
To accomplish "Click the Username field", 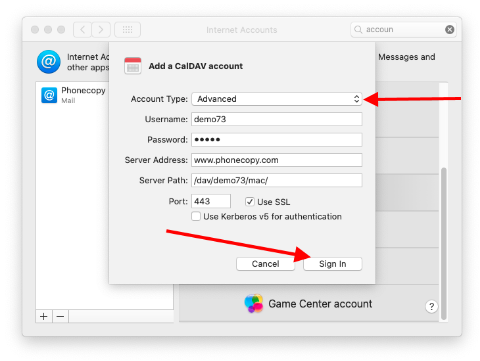I will pos(277,119).
